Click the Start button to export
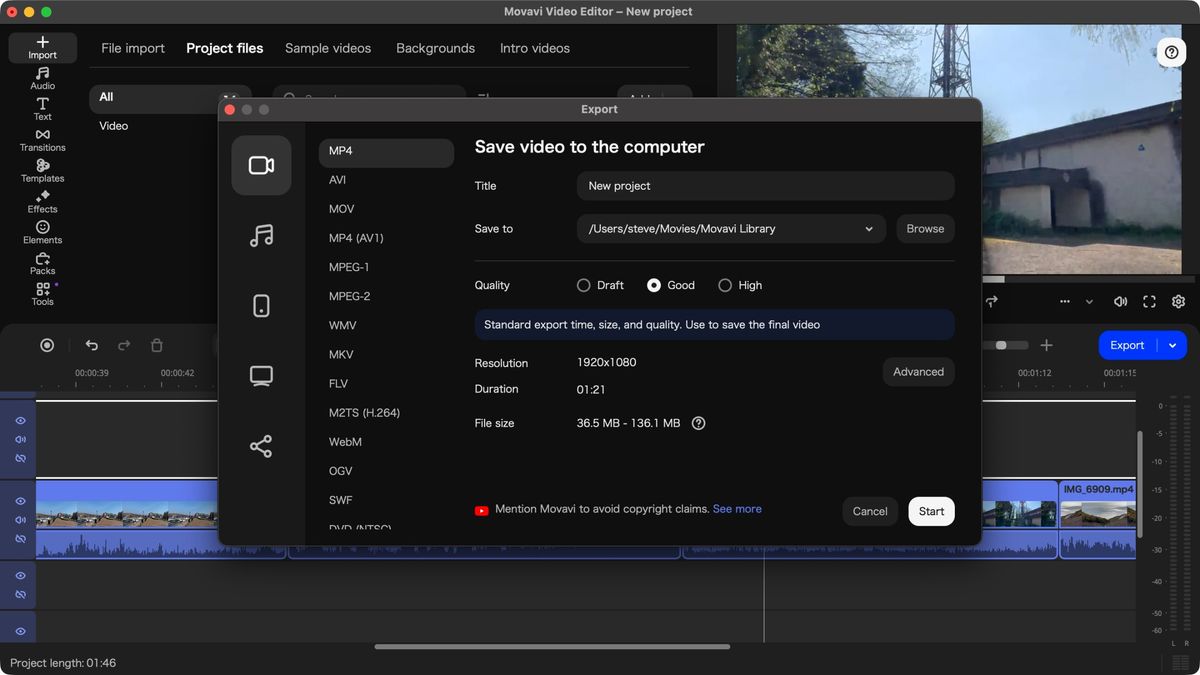1200x675 pixels. click(x=931, y=511)
